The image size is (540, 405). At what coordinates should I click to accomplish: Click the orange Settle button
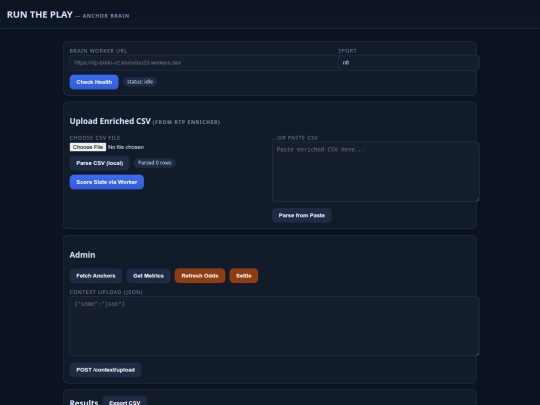(x=244, y=276)
